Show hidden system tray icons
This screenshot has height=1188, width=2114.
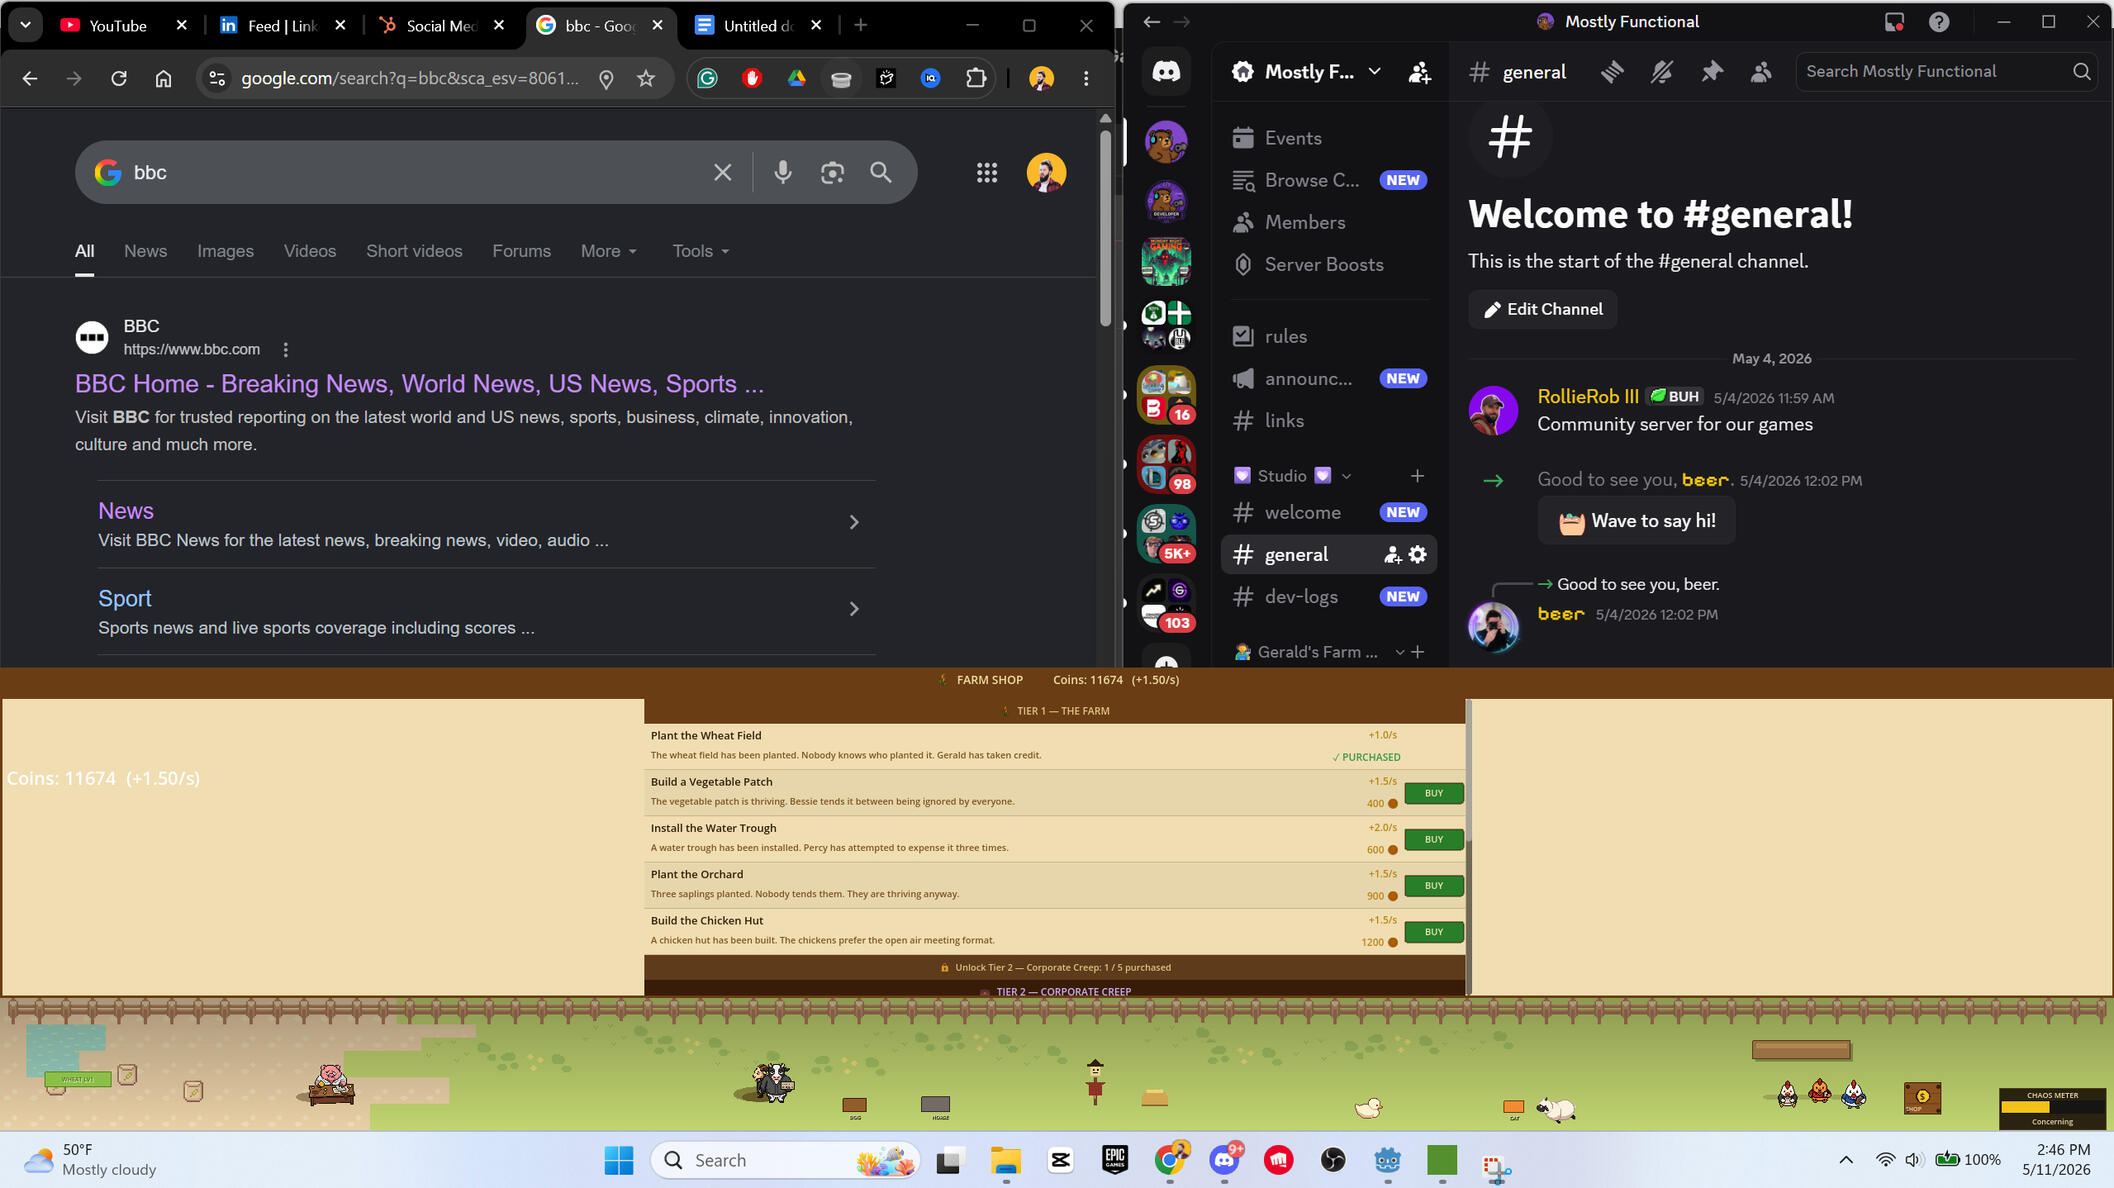(1846, 1160)
